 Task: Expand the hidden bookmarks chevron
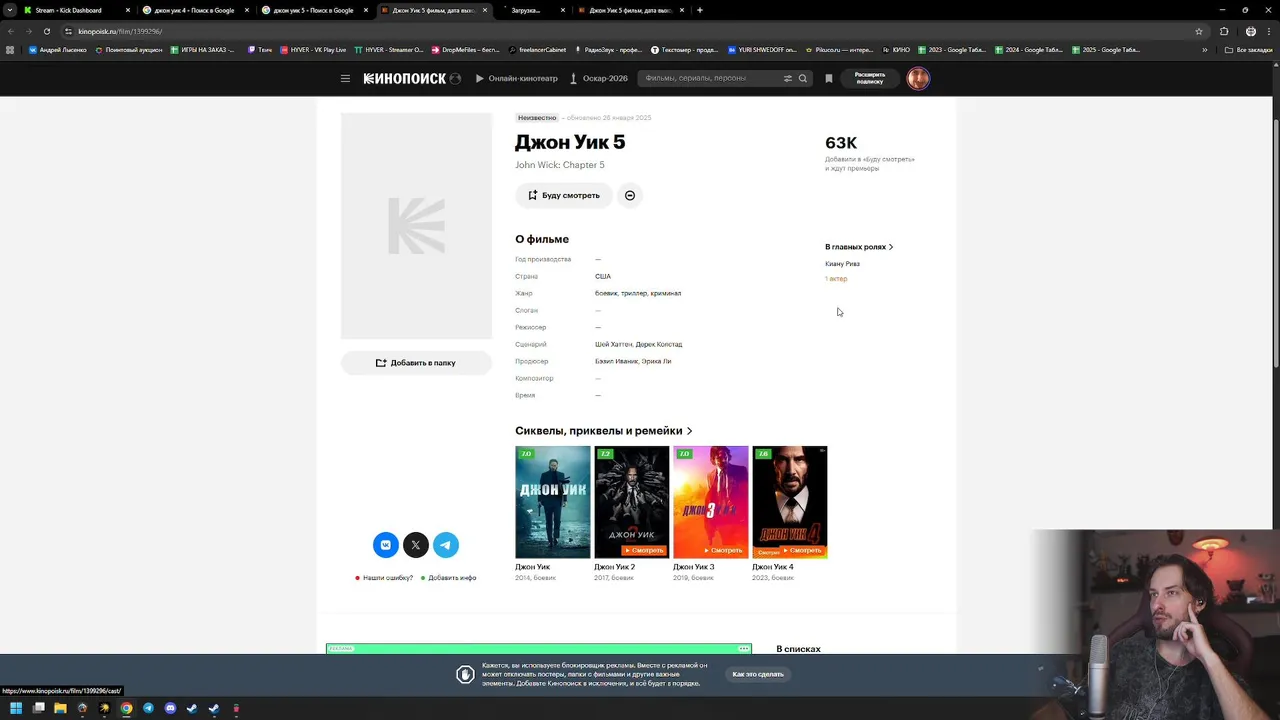tap(1204, 50)
